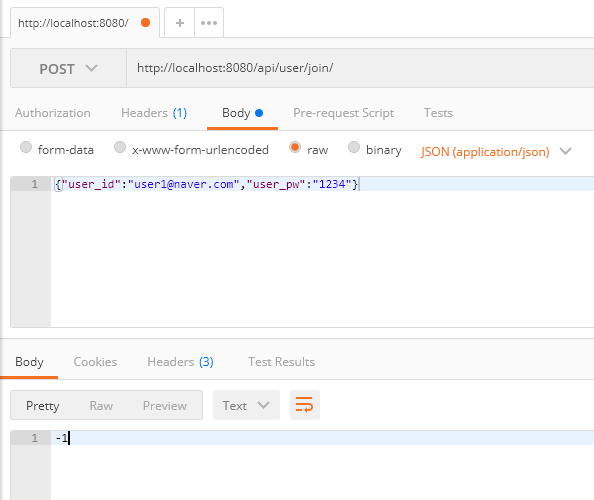Show the Raw response view
This screenshot has width=594, height=500.
pyautogui.click(x=101, y=406)
